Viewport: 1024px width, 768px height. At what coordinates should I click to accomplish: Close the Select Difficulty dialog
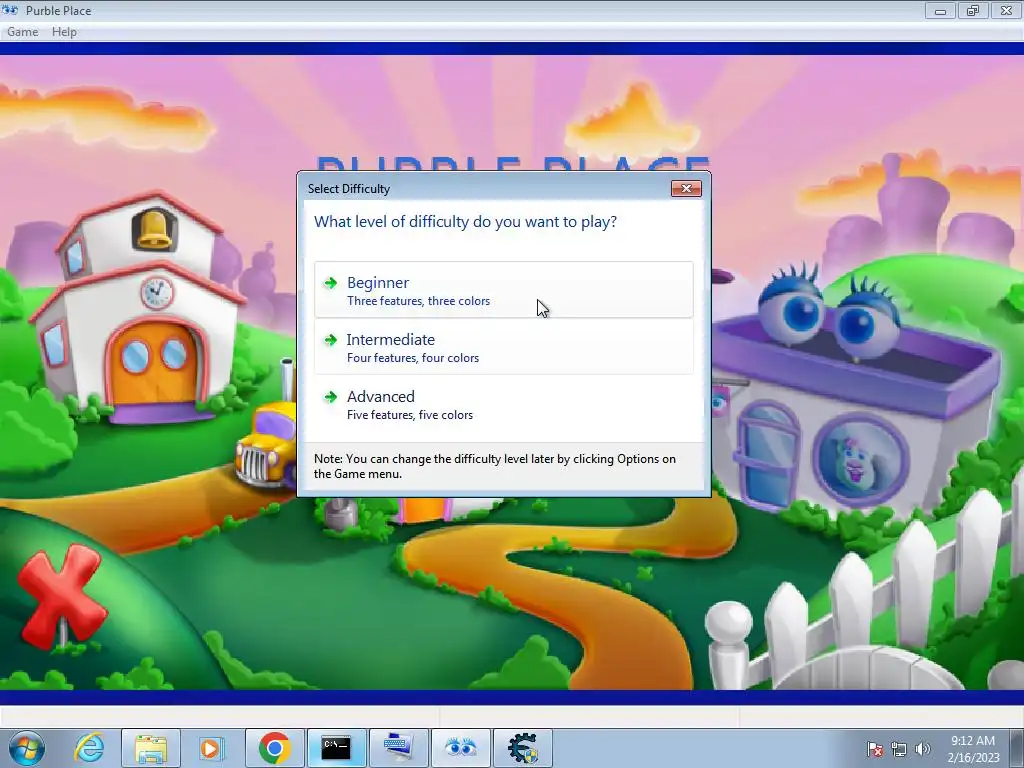tap(686, 189)
